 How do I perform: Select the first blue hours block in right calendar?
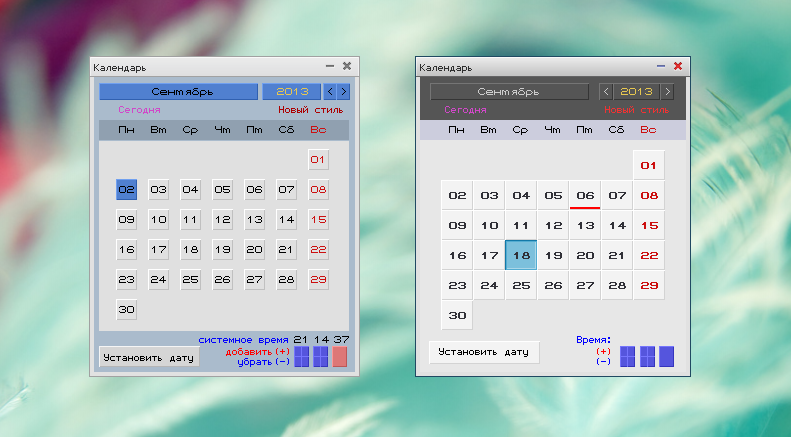627,357
